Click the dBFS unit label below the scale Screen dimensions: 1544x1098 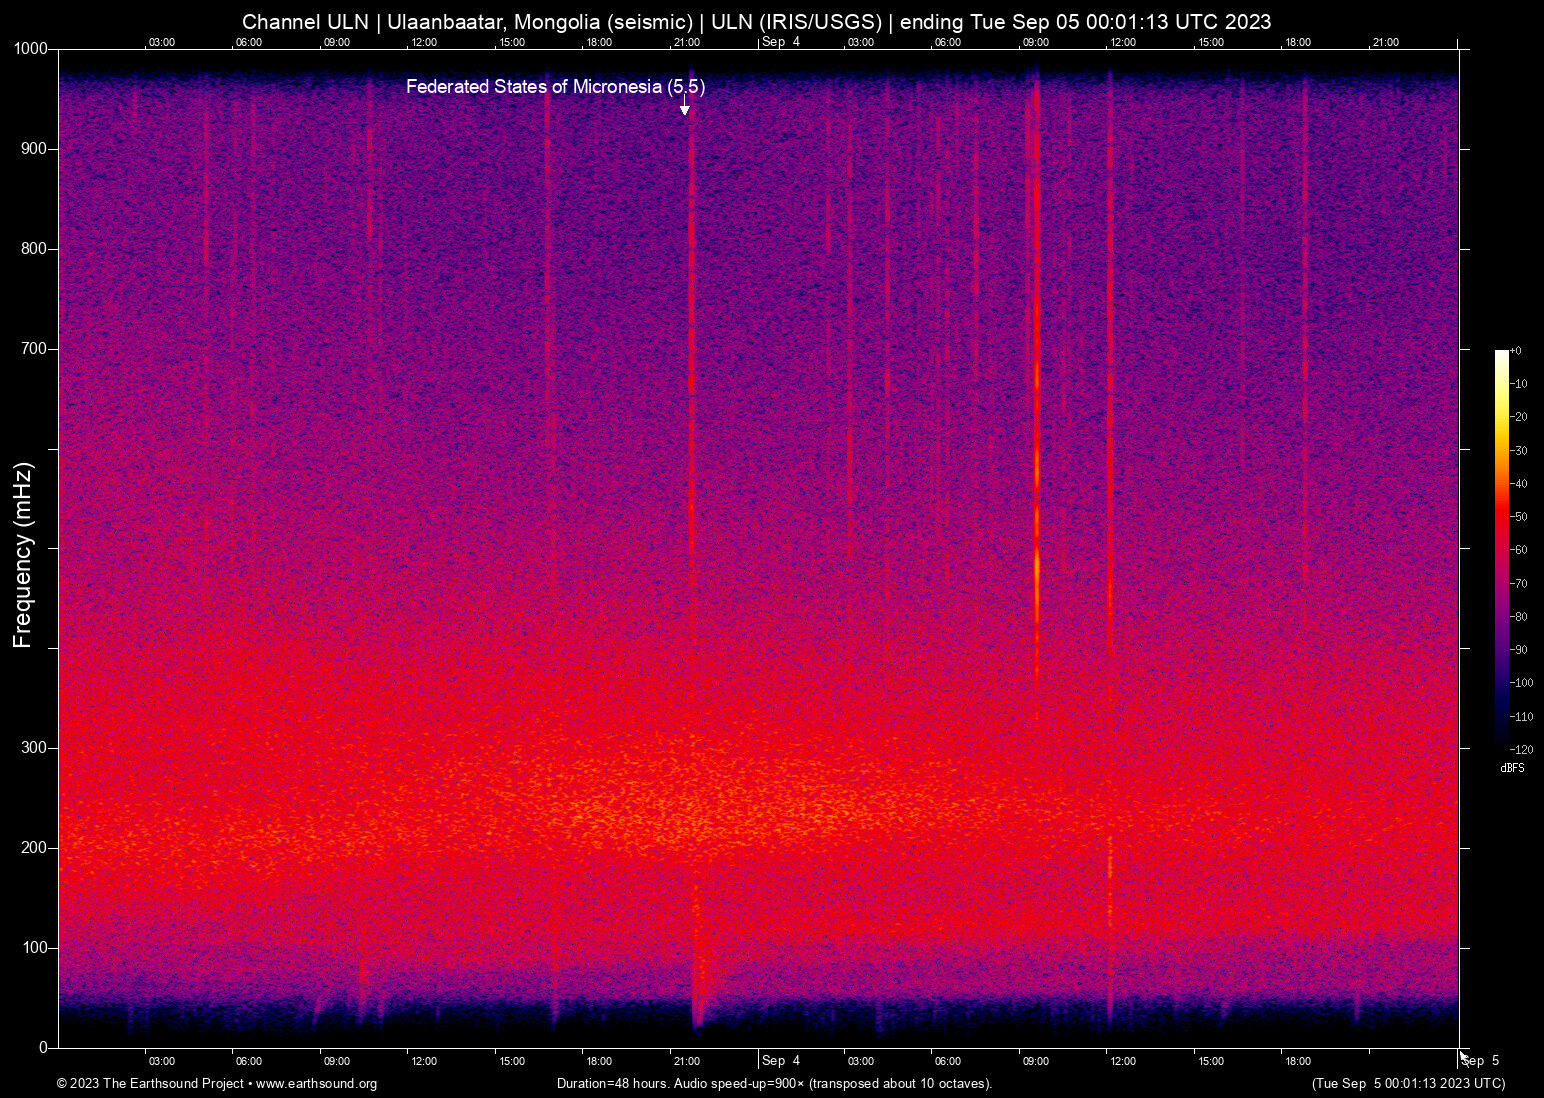click(x=1512, y=768)
